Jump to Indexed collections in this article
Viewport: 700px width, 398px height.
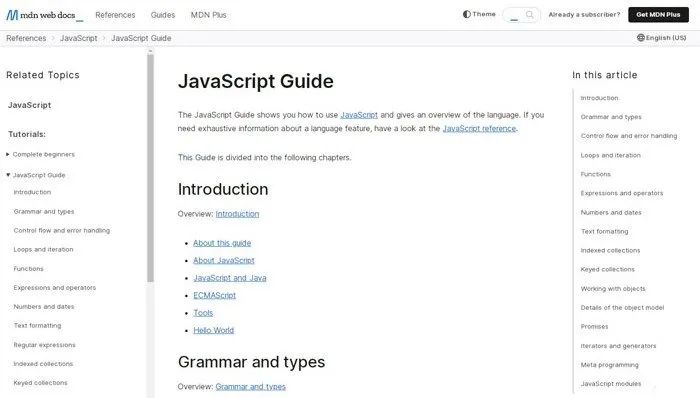(610, 251)
